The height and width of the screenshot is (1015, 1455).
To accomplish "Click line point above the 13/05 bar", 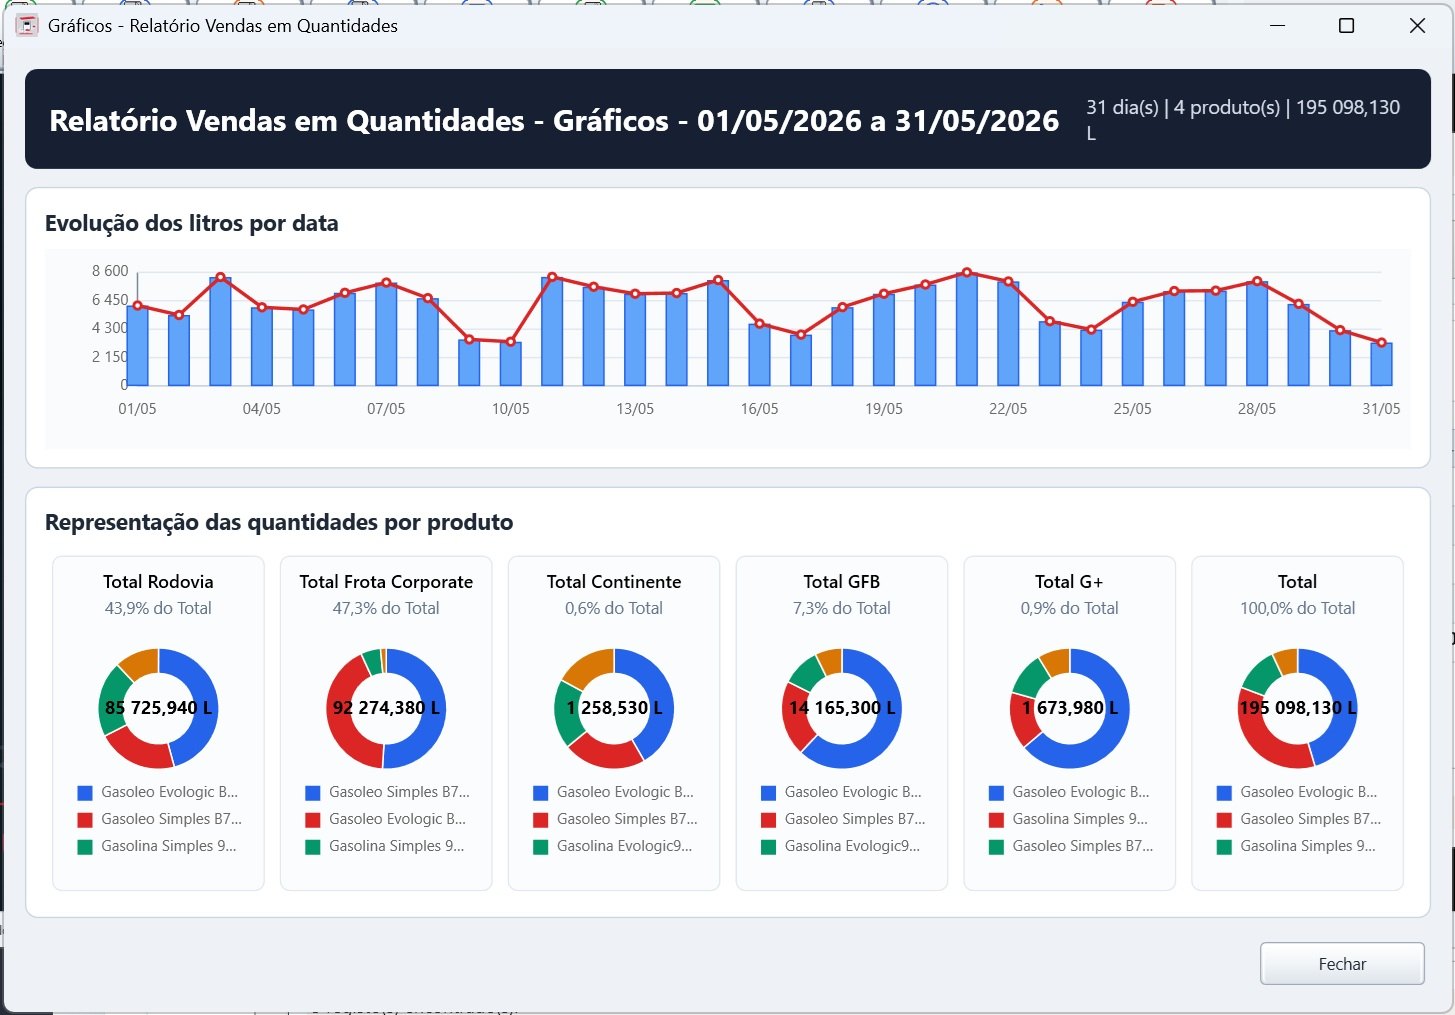I will coord(635,294).
